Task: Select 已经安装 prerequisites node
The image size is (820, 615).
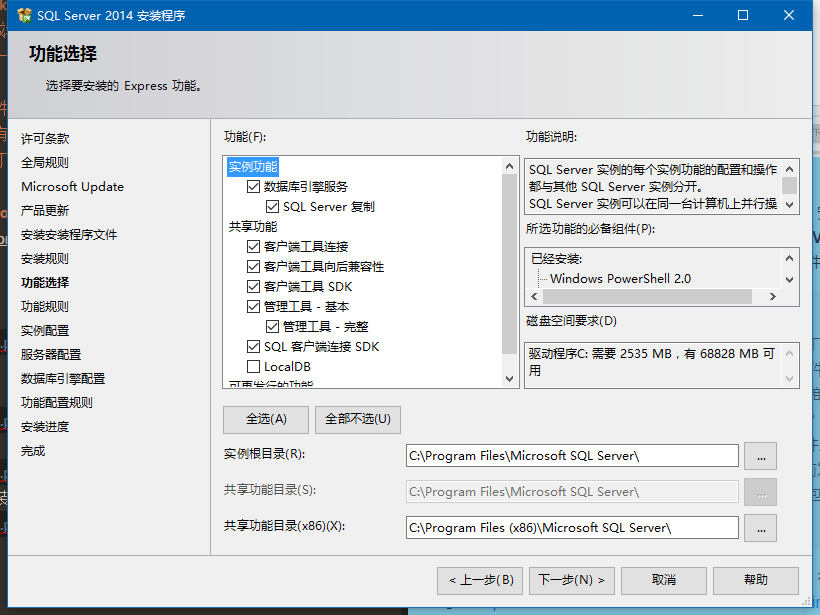Action: [x=556, y=259]
